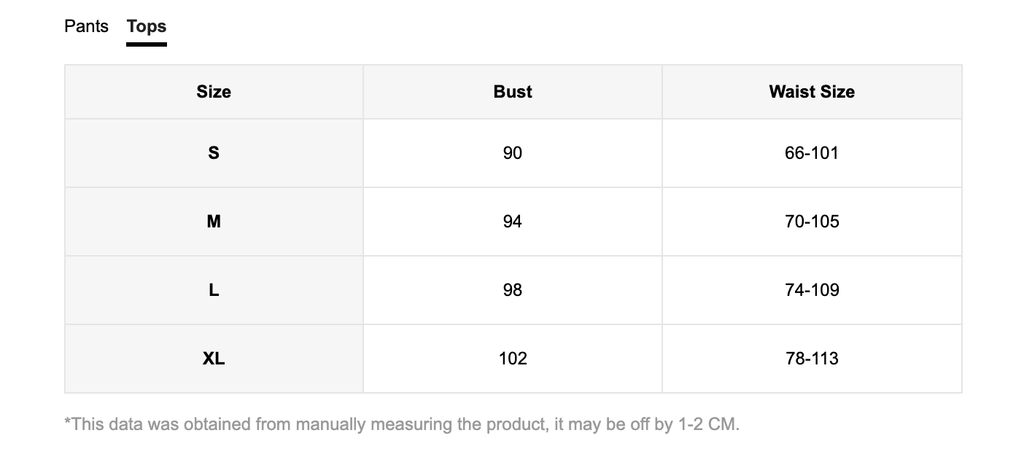Click the bust value 102

512,358
